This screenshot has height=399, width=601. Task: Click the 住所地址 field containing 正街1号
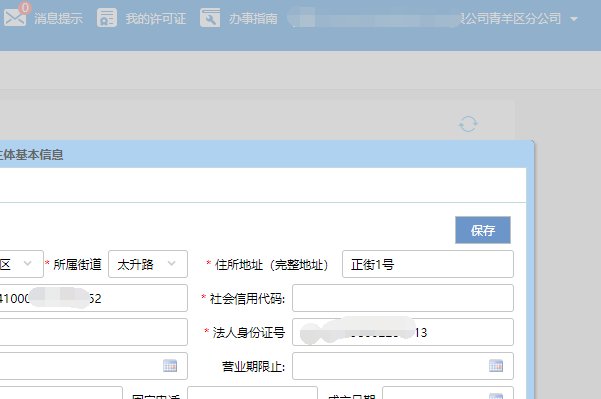coord(428,264)
